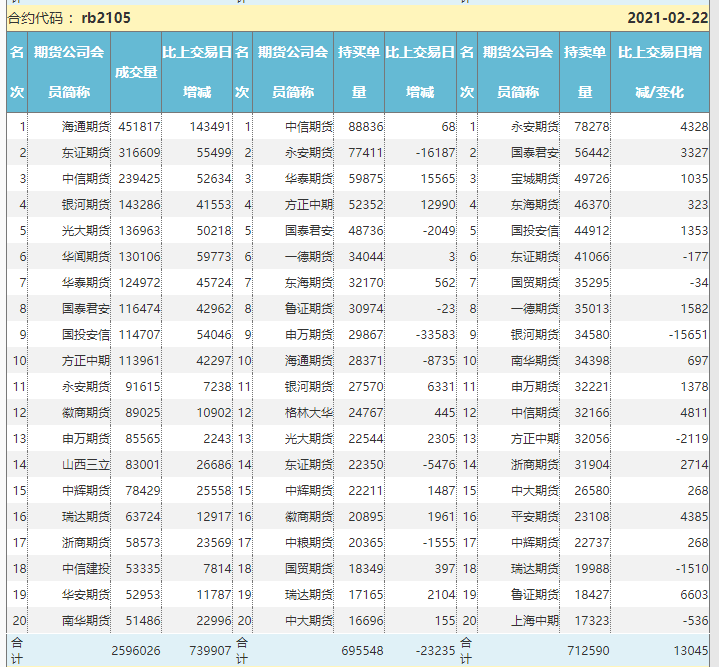Click short position 56442

[x=592, y=153]
